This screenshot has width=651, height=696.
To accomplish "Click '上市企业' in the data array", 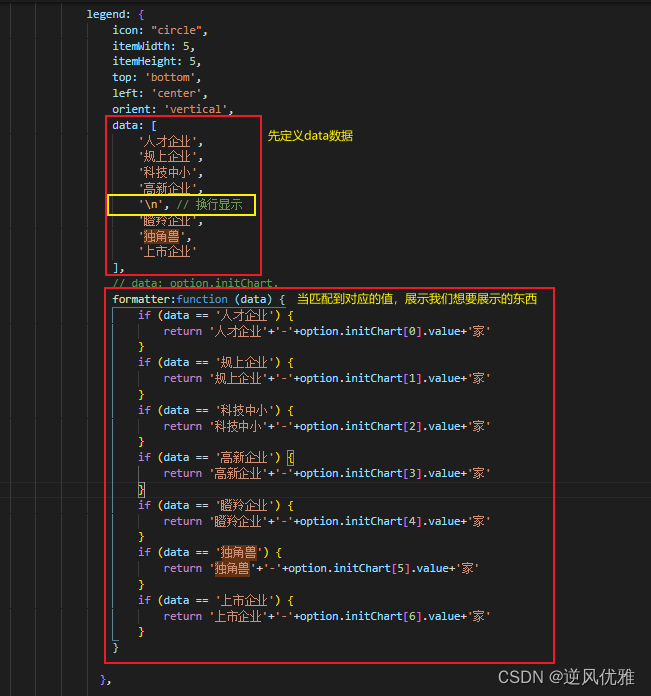I will point(167,252).
